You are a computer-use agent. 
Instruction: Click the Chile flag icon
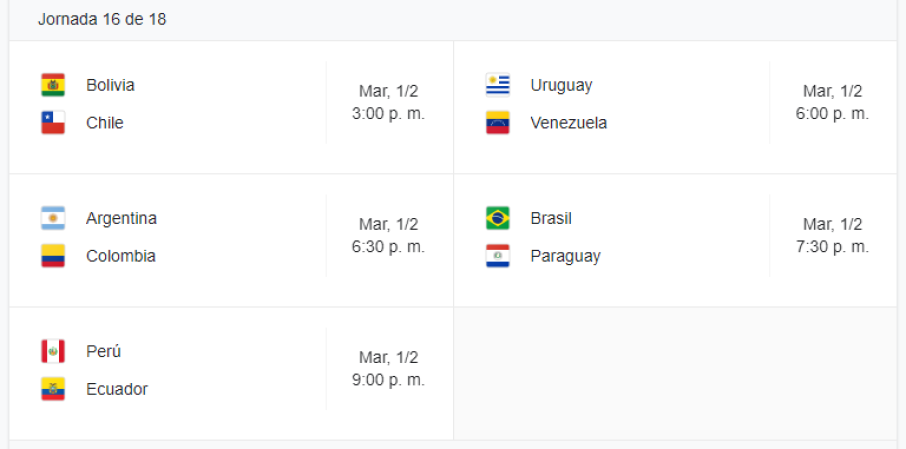point(53,123)
